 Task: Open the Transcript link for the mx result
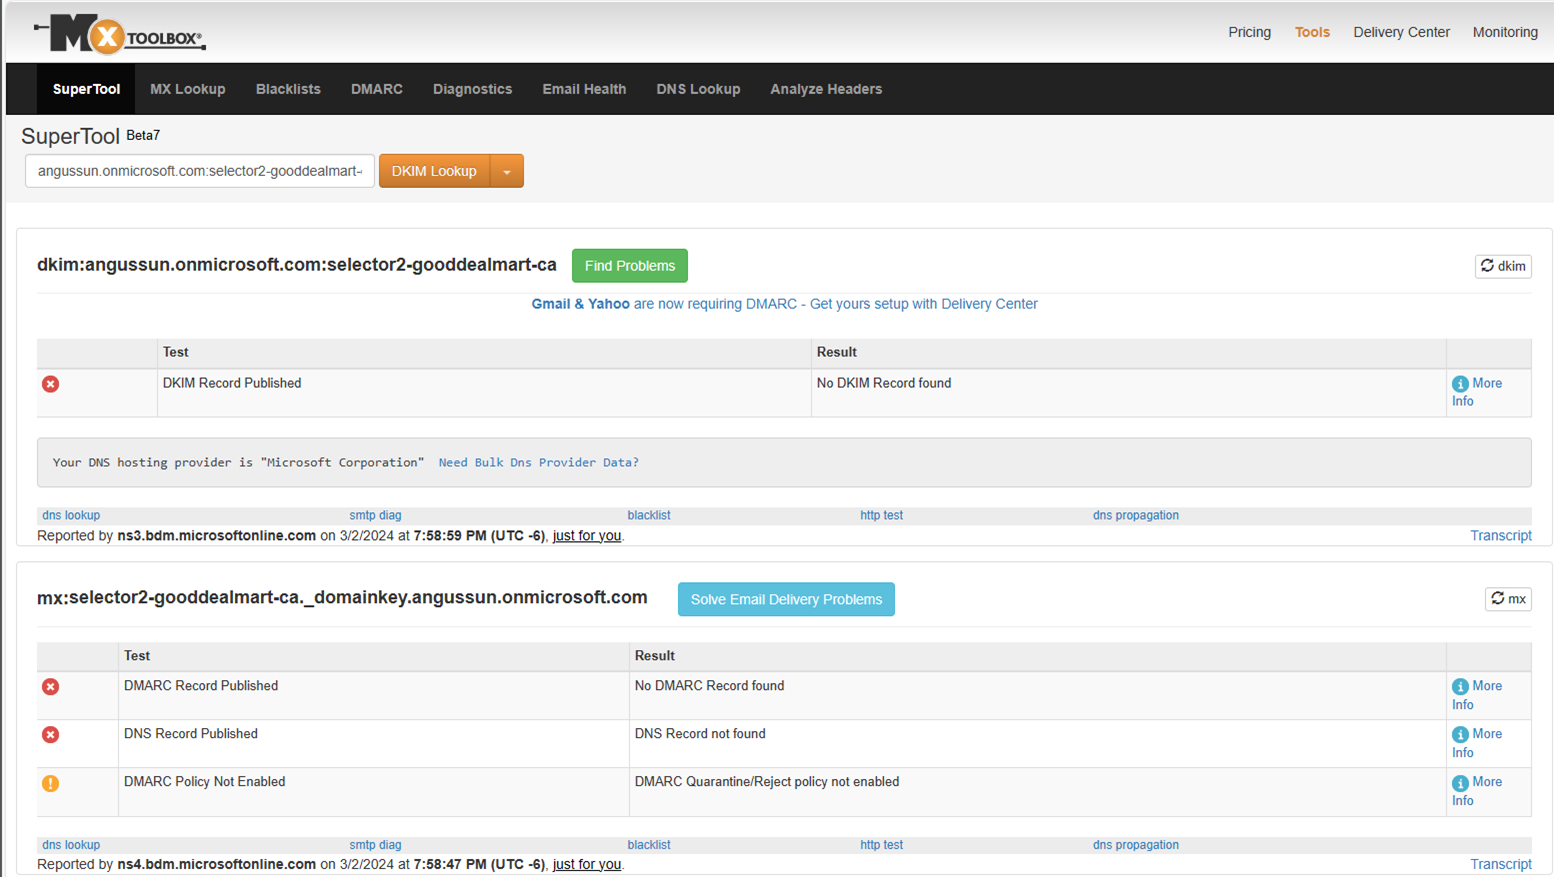click(1501, 865)
